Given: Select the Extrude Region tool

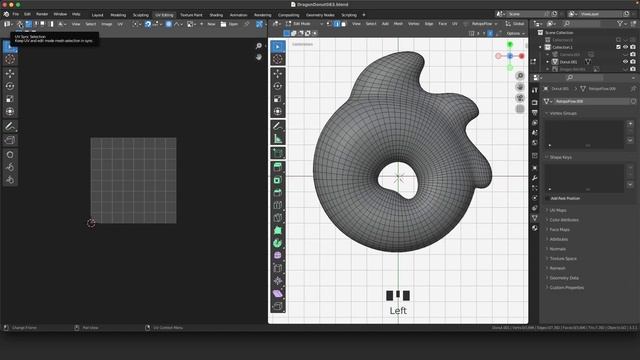Looking at the screenshot, I should 278,167.
